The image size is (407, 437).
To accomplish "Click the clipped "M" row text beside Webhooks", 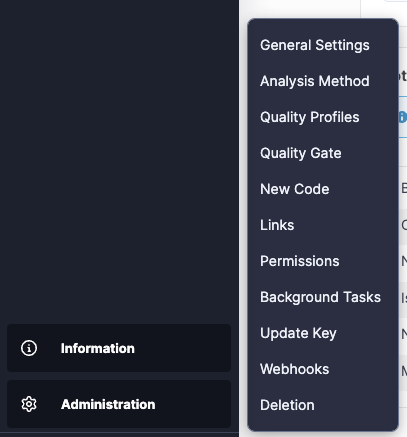I will coord(404,370).
